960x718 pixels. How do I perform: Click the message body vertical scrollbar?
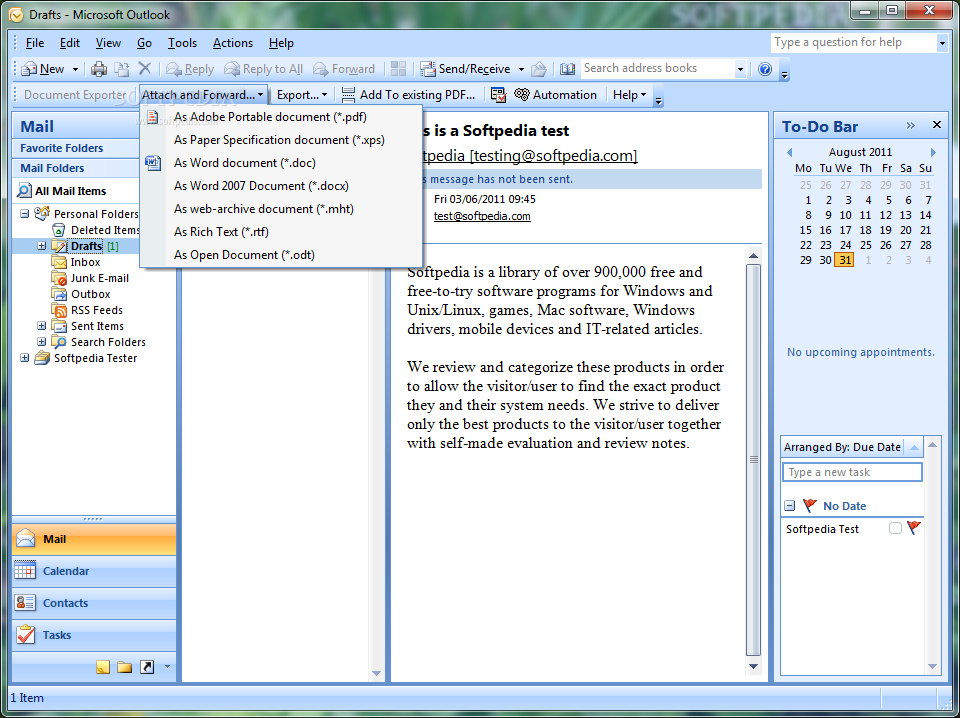pyautogui.click(x=754, y=459)
